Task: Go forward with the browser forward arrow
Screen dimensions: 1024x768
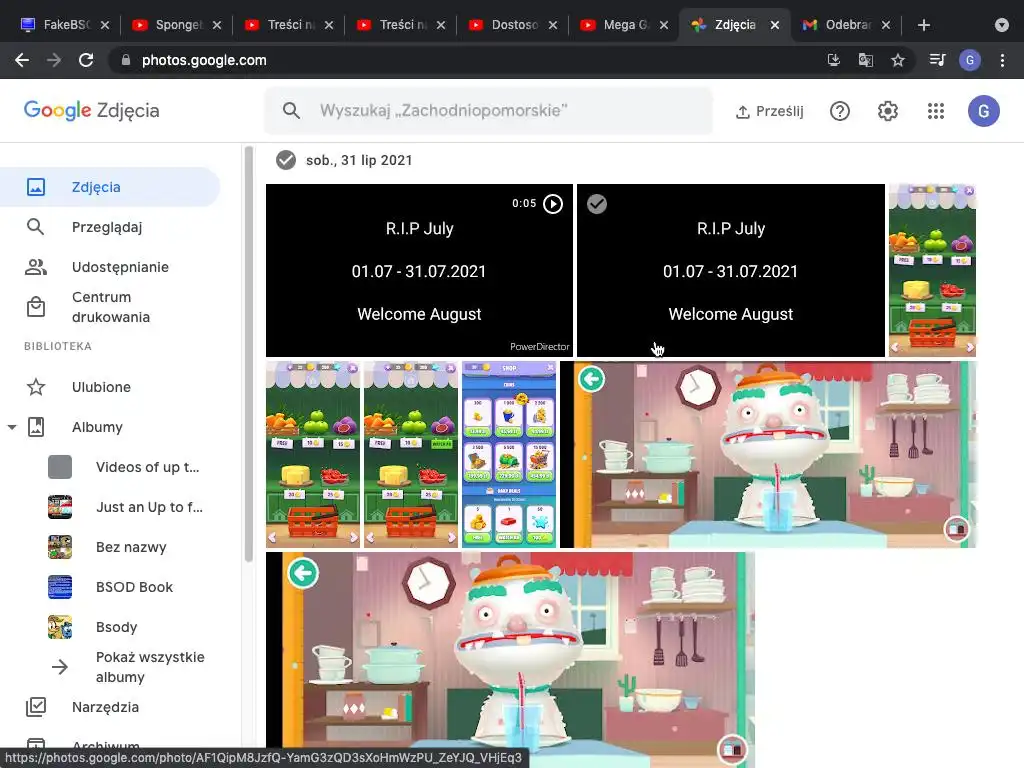Action: (x=54, y=60)
